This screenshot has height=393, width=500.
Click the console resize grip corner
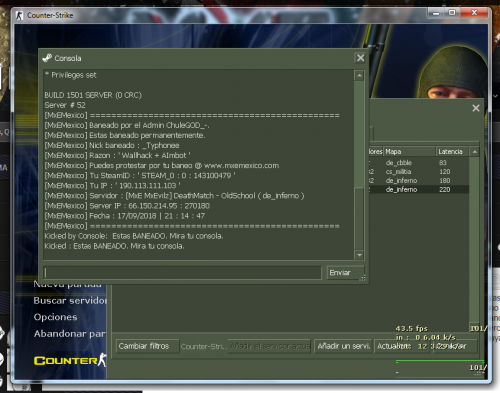tap(363, 278)
